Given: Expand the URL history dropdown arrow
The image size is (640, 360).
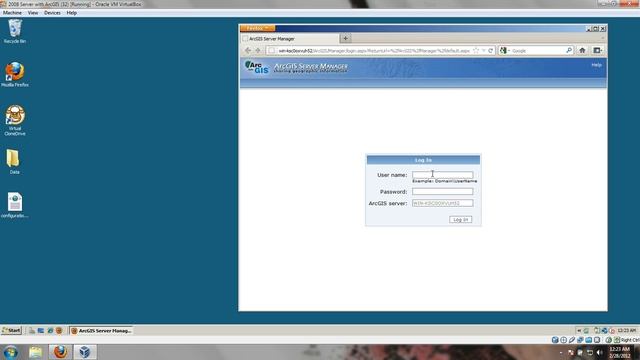Looking at the screenshot, I should pyautogui.click(x=484, y=50).
